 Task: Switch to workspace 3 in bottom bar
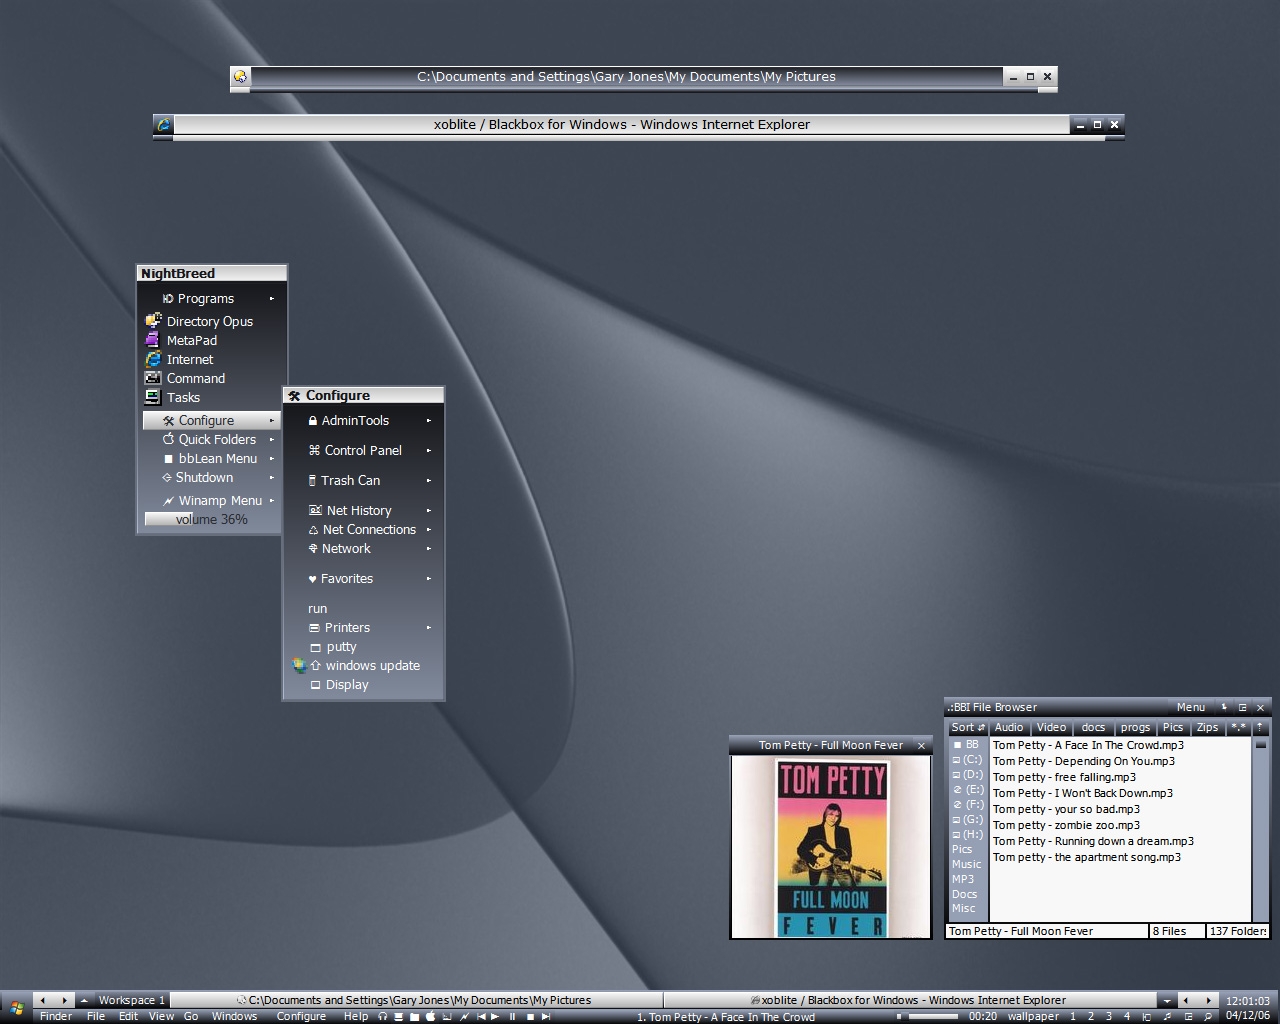point(1109,1016)
